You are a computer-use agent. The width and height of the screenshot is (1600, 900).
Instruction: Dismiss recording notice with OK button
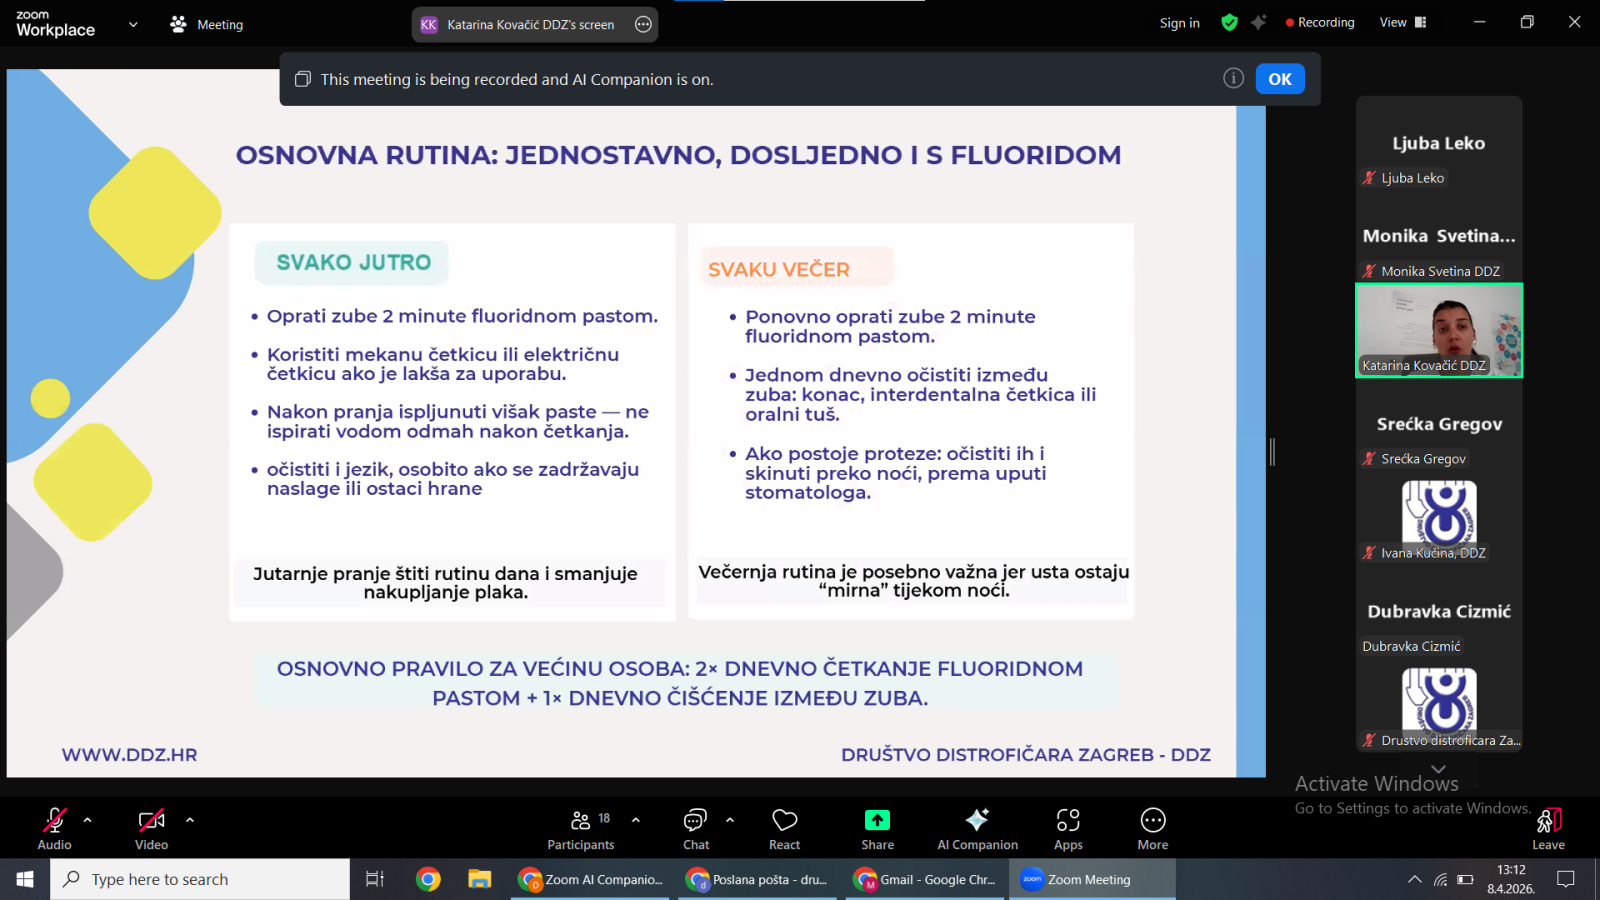coord(1279,79)
